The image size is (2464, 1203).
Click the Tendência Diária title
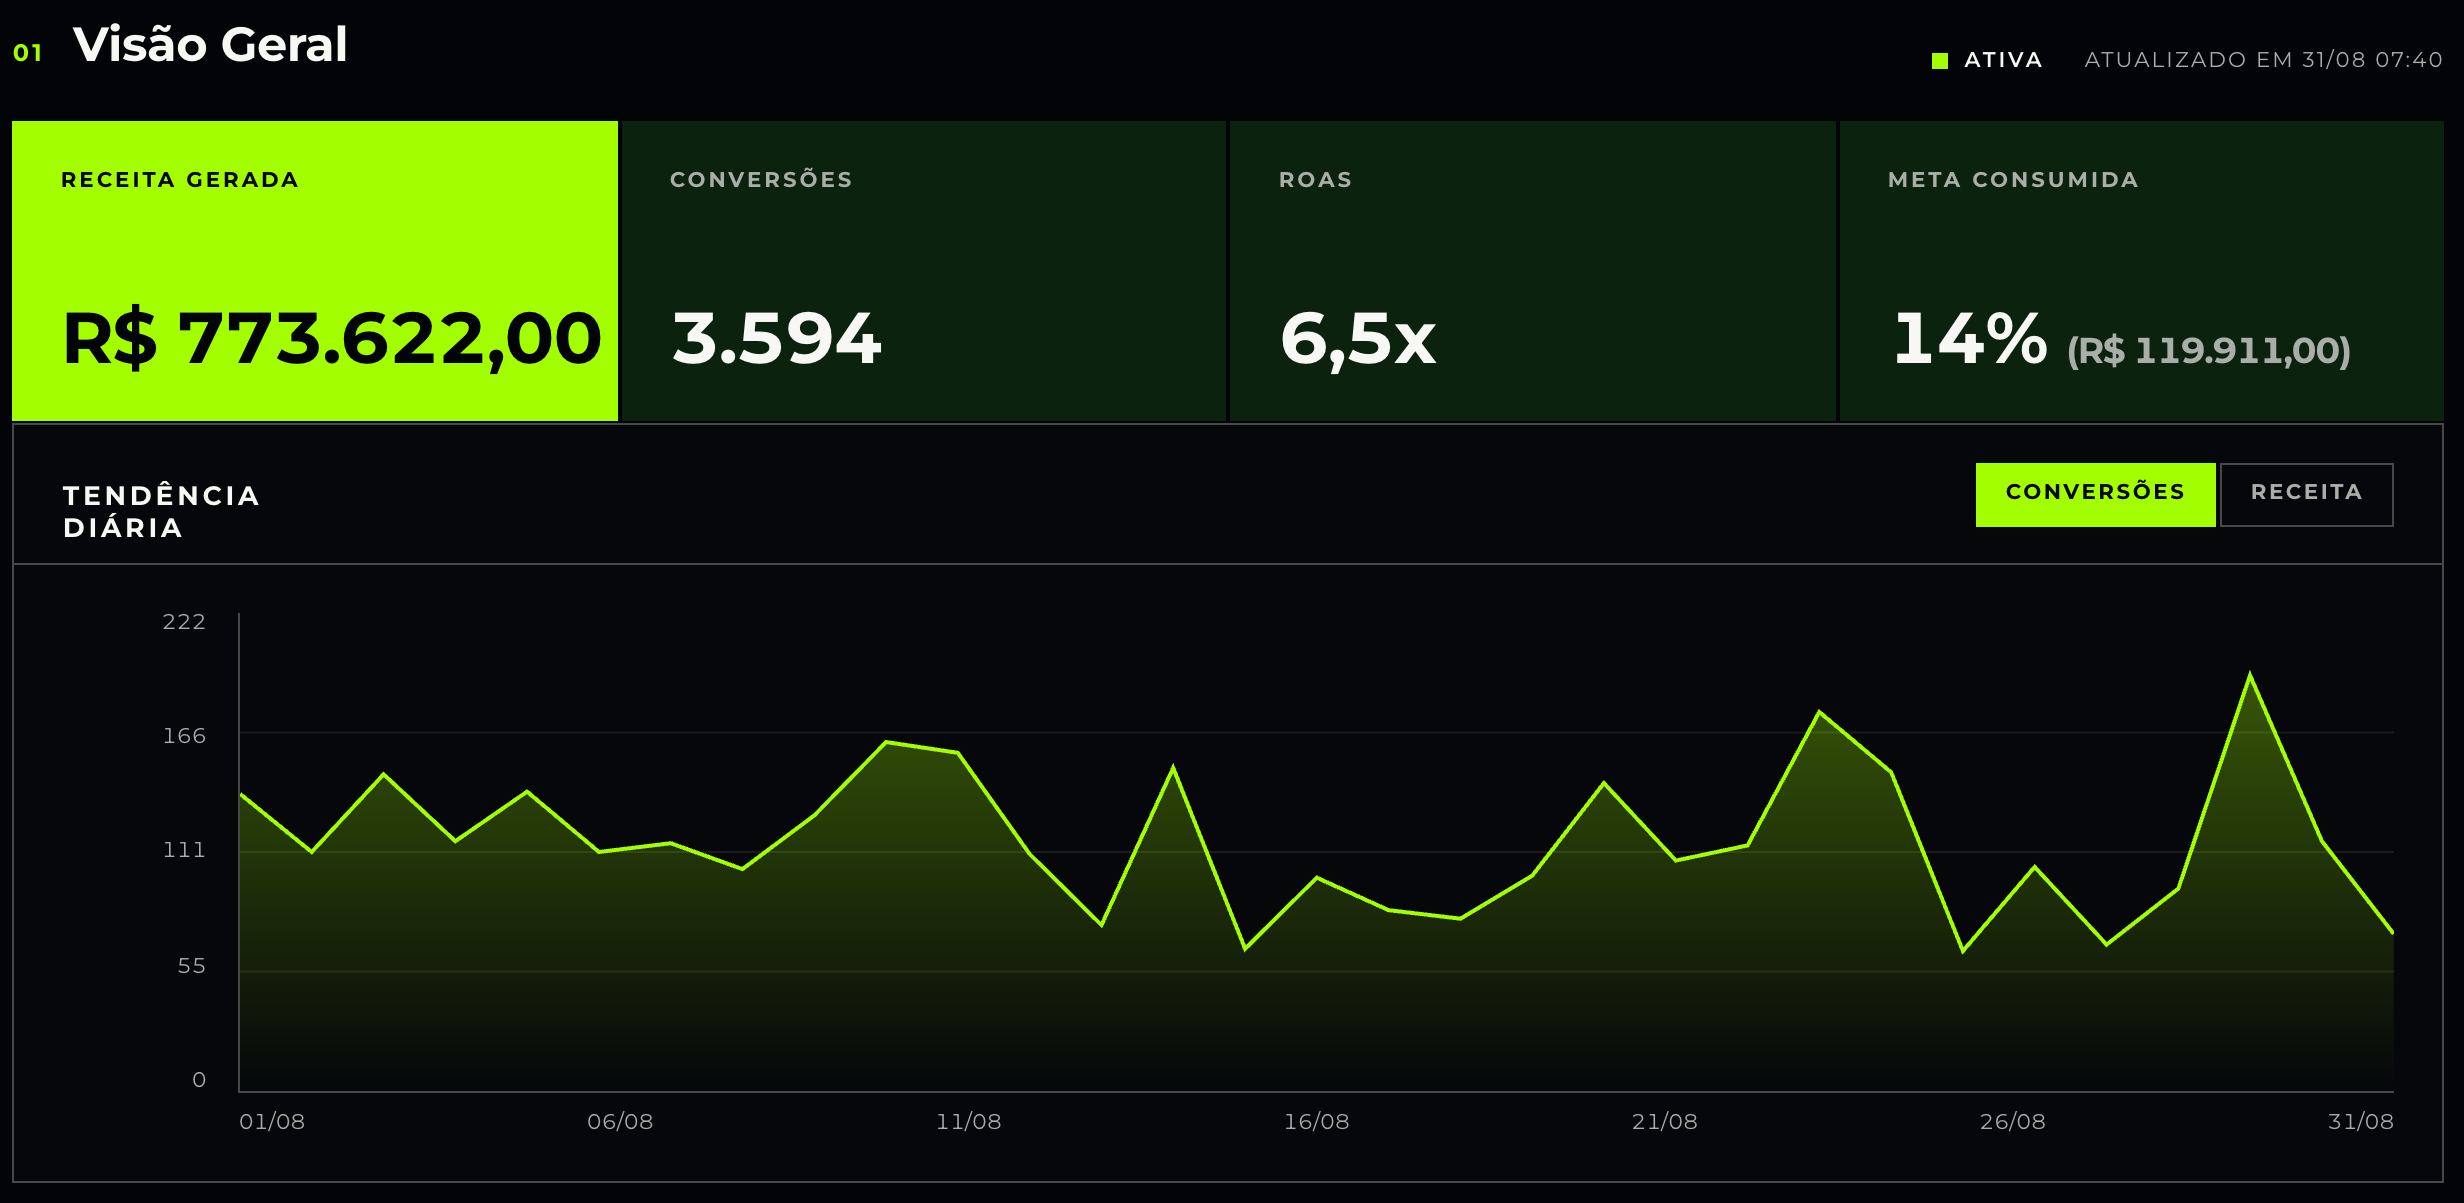tap(162, 512)
